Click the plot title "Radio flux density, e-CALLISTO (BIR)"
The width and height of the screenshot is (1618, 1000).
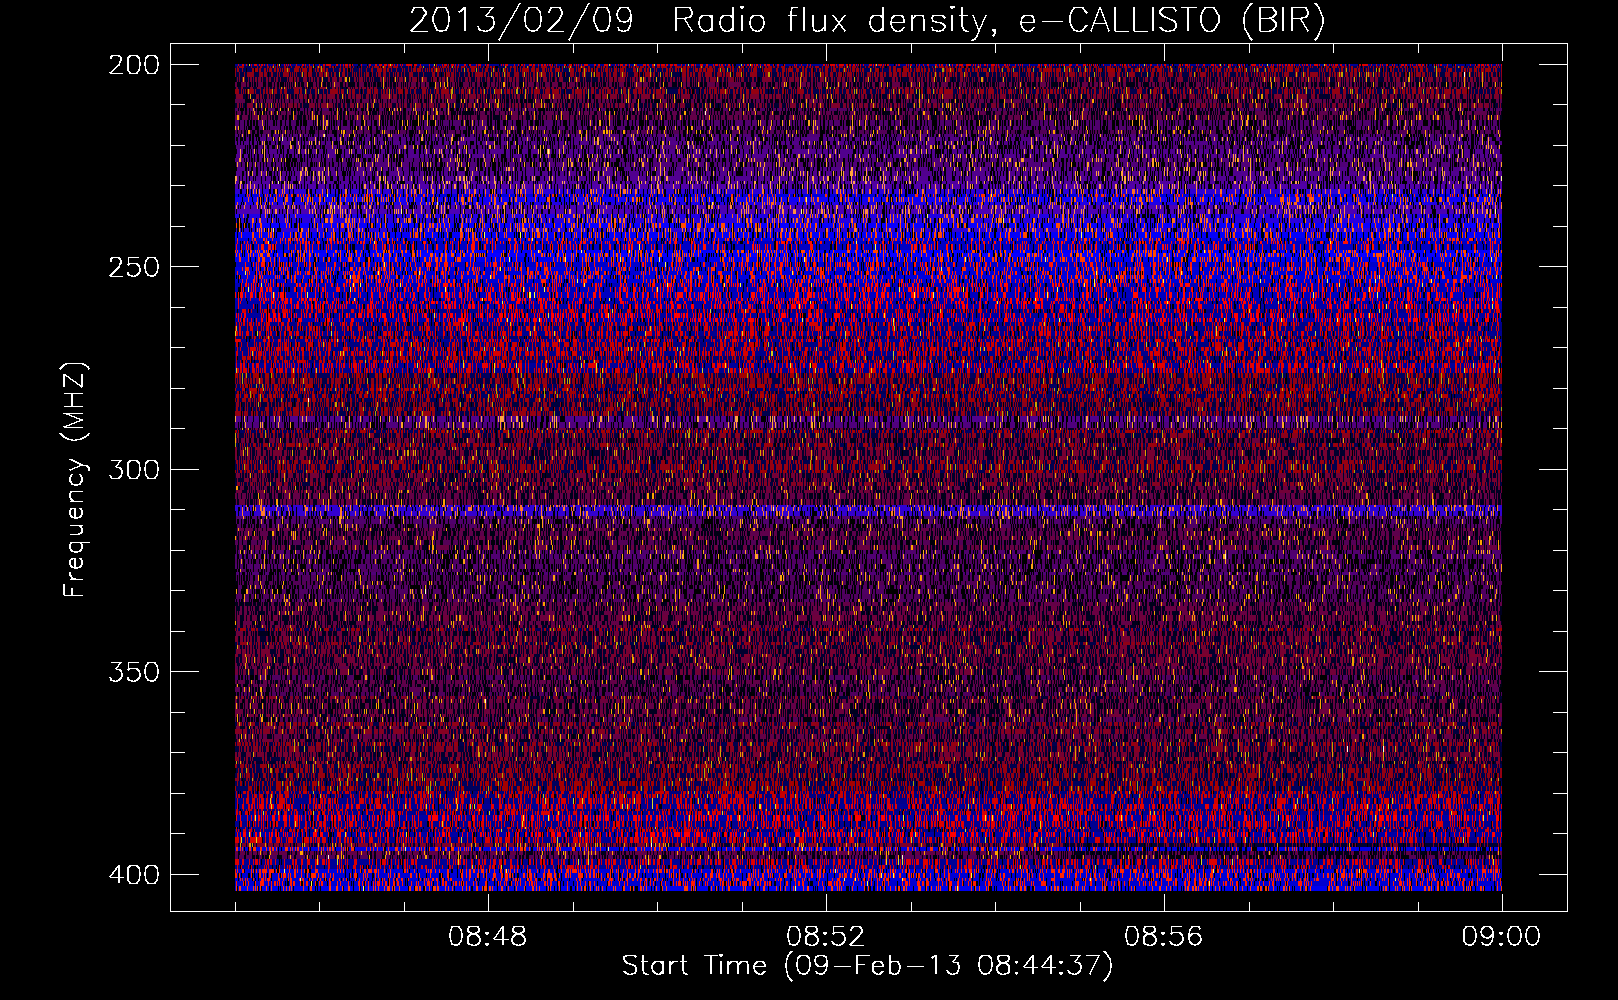(999, 21)
